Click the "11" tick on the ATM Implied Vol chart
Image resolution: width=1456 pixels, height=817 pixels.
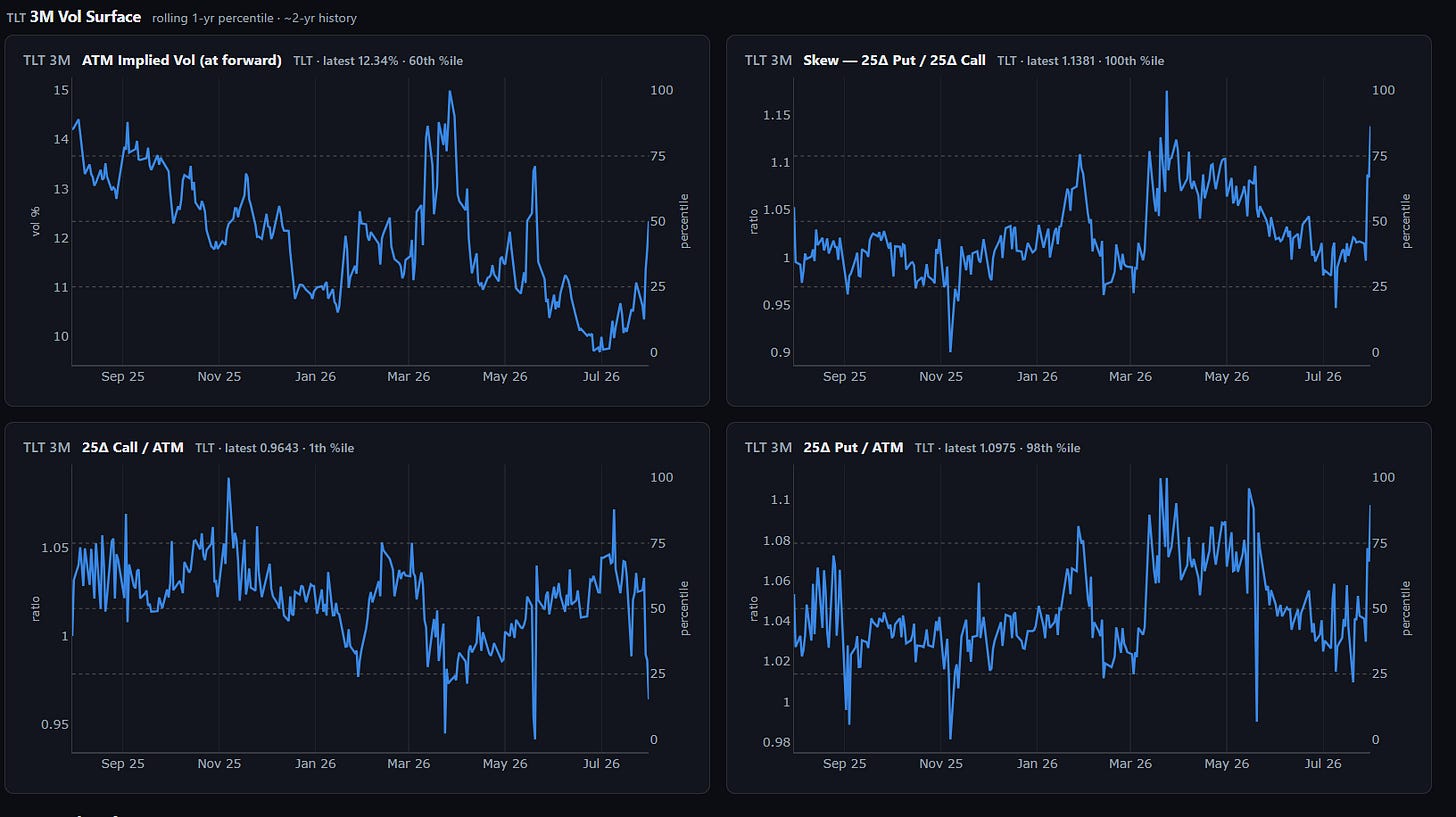[x=60, y=287]
